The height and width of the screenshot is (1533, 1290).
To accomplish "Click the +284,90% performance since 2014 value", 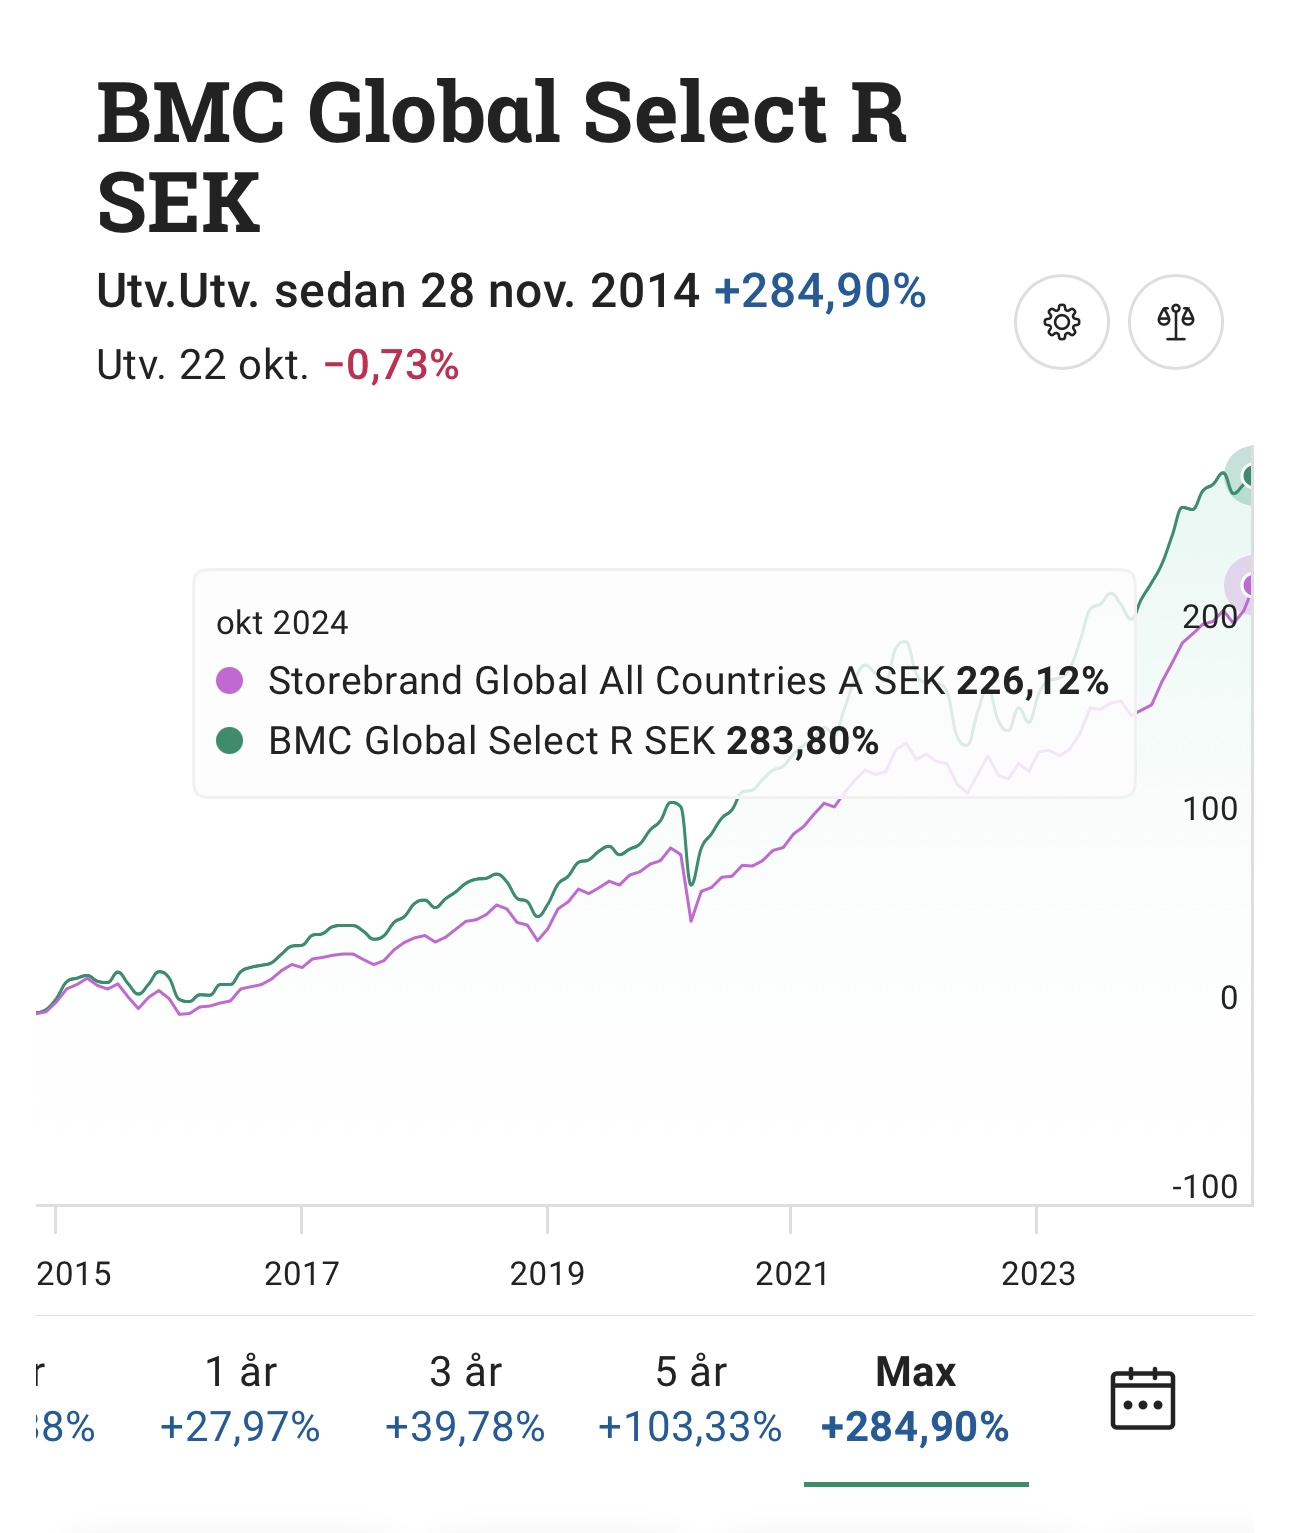I will pyautogui.click(x=820, y=291).
